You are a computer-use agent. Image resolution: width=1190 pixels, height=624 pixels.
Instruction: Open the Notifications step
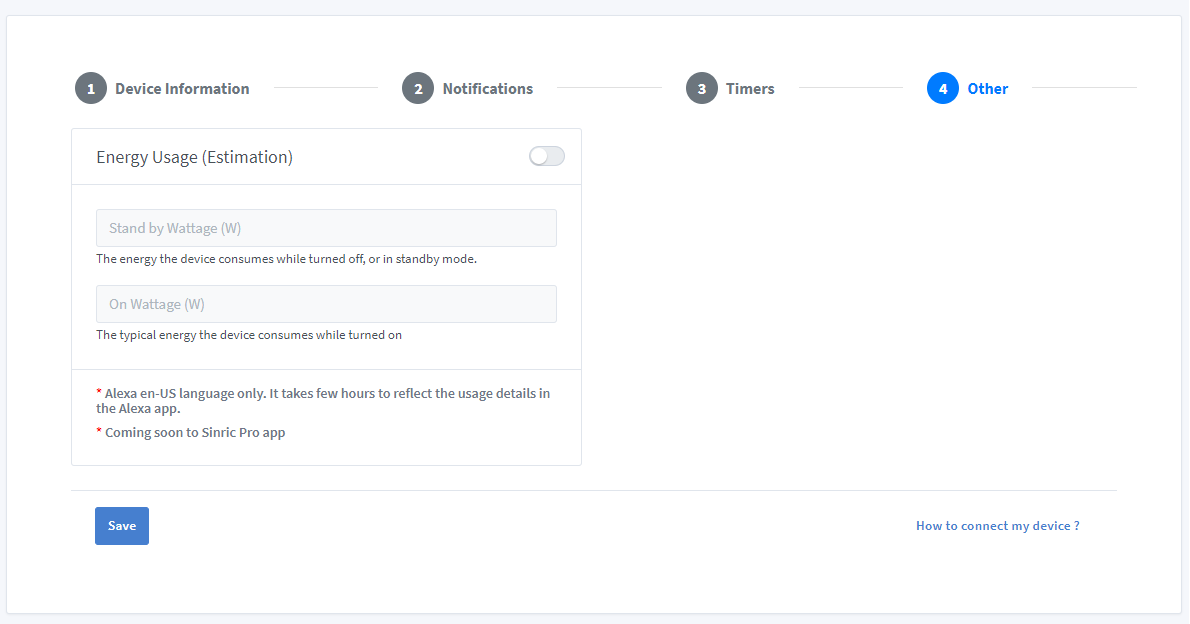[x=488, y=89]
